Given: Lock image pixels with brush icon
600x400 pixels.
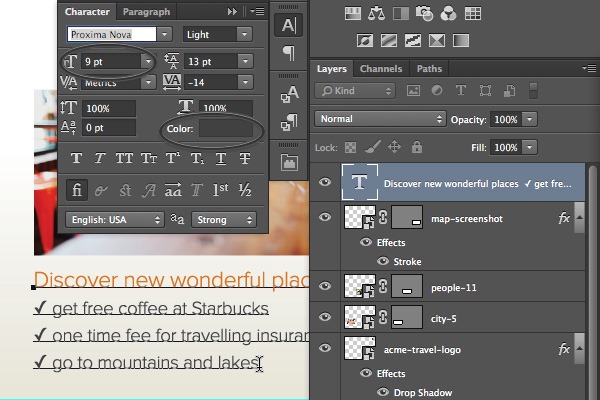Looking at the screenshot, I should click(373, 147).
